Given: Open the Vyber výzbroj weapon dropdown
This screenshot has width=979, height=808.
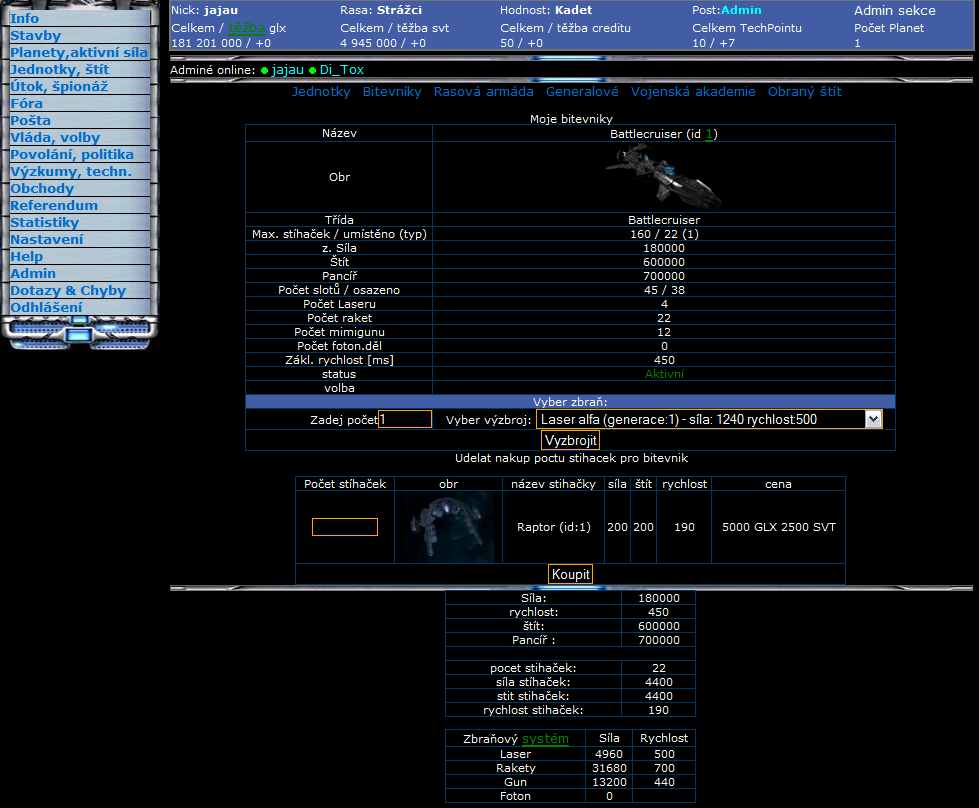Looking at the screenshot, I should click(x=709, y=420).
